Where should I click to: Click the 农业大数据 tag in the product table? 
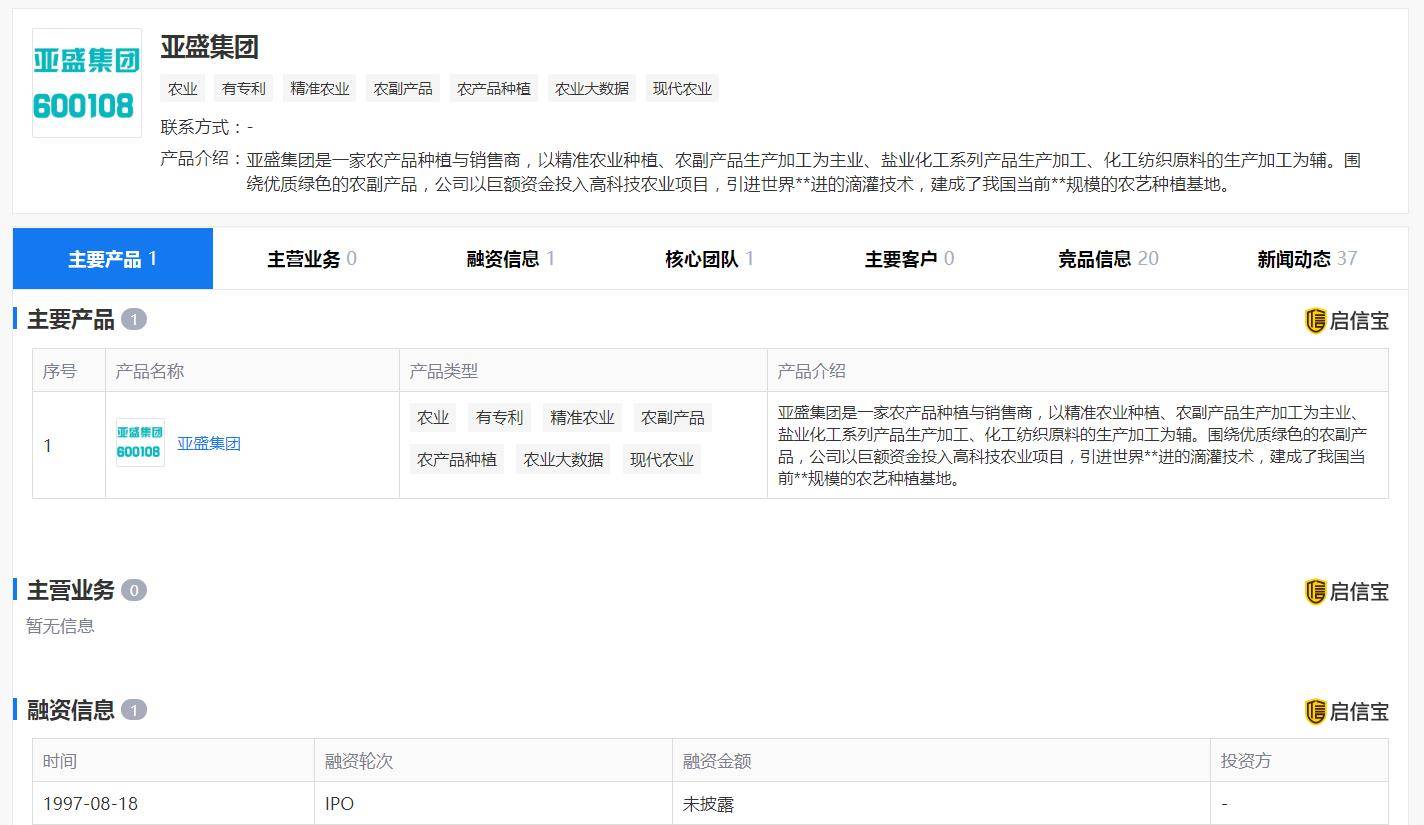(564, 459)
